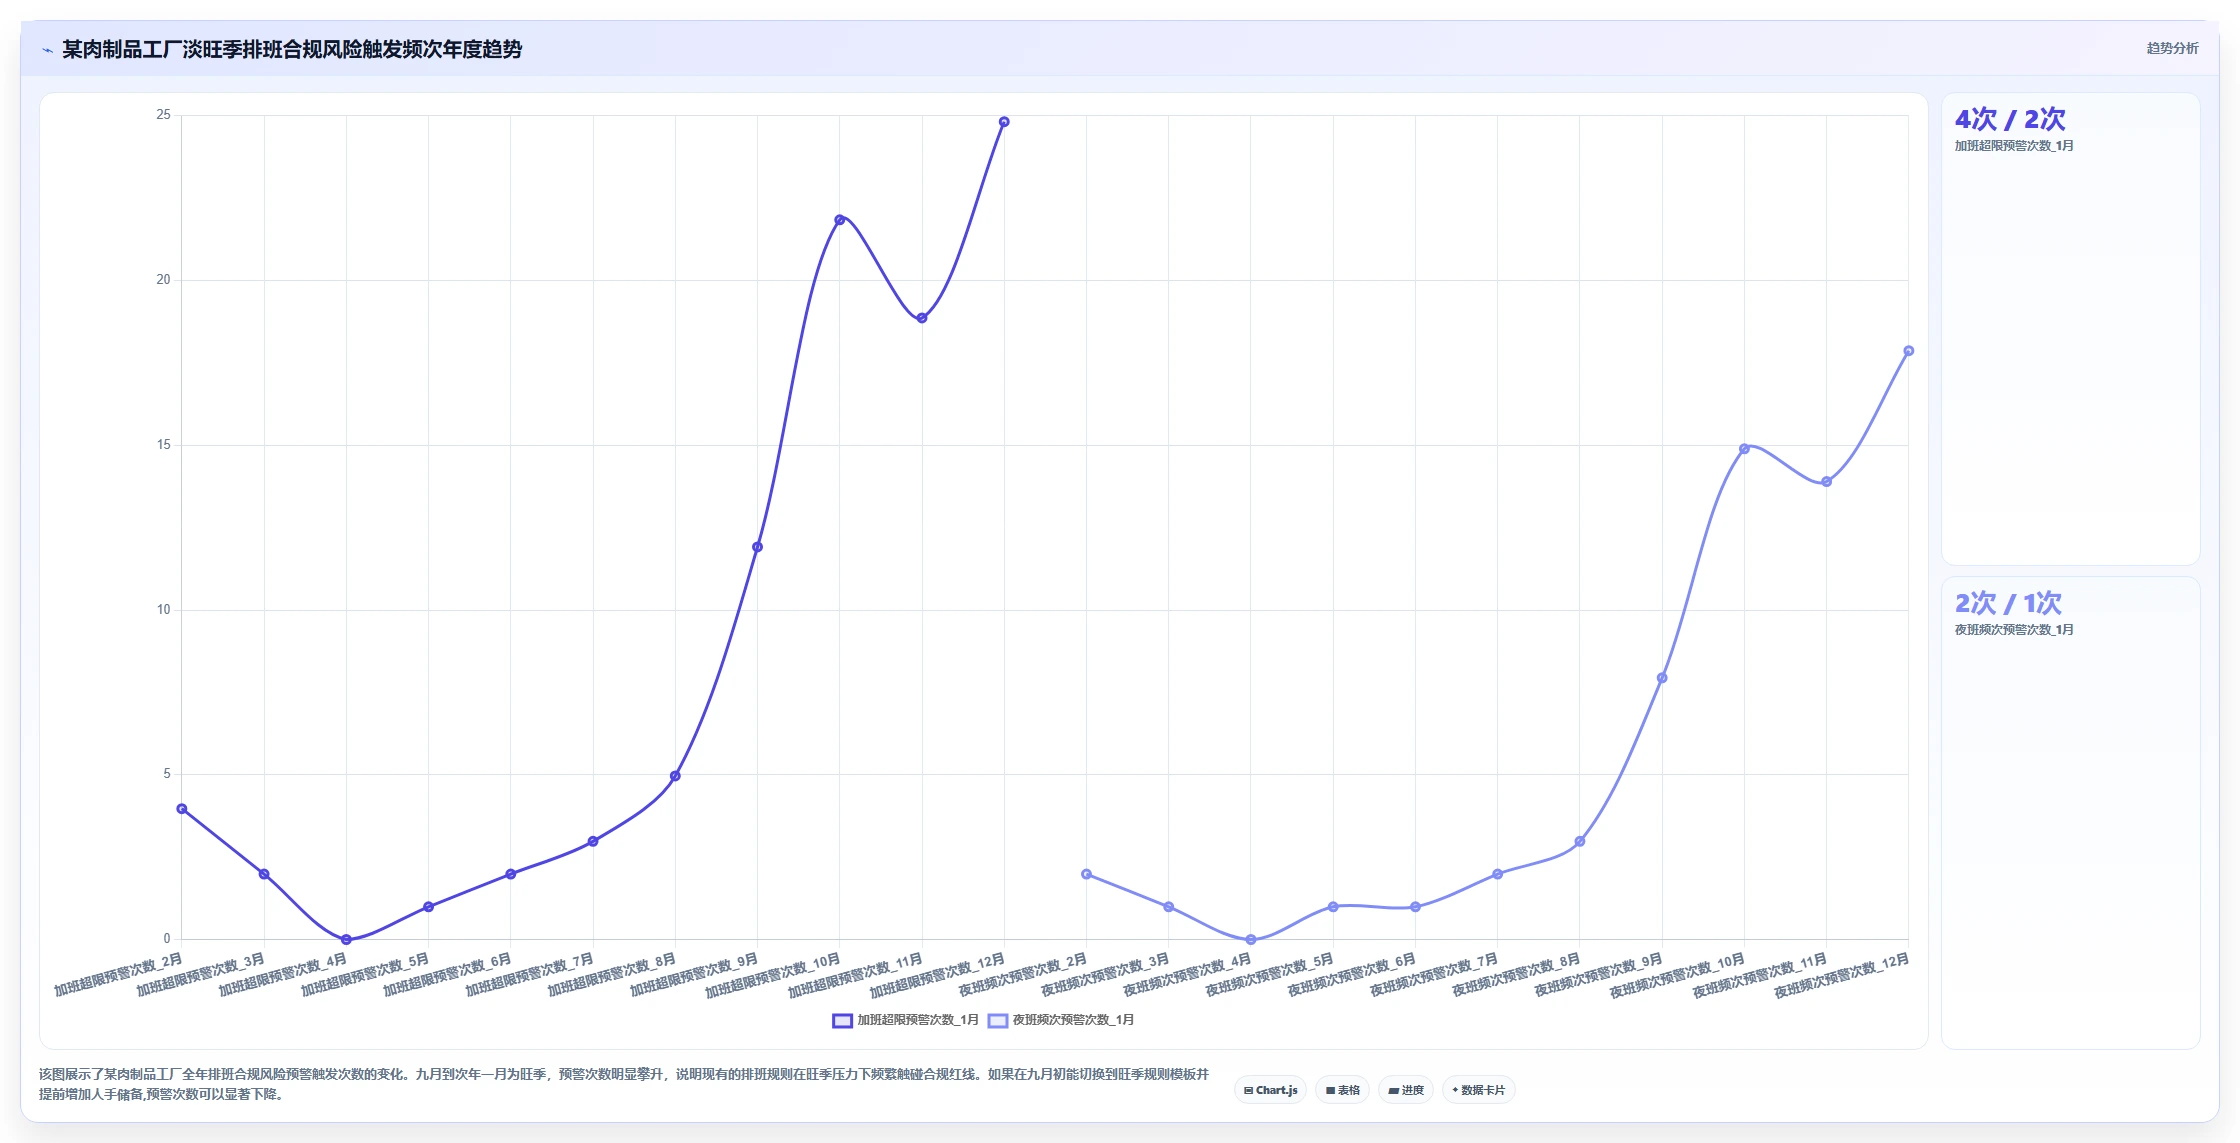Click the 夜班频次预警次数_4月 zero-value data point
Screen dimensions: 2240x1143
coord(1251,940)
